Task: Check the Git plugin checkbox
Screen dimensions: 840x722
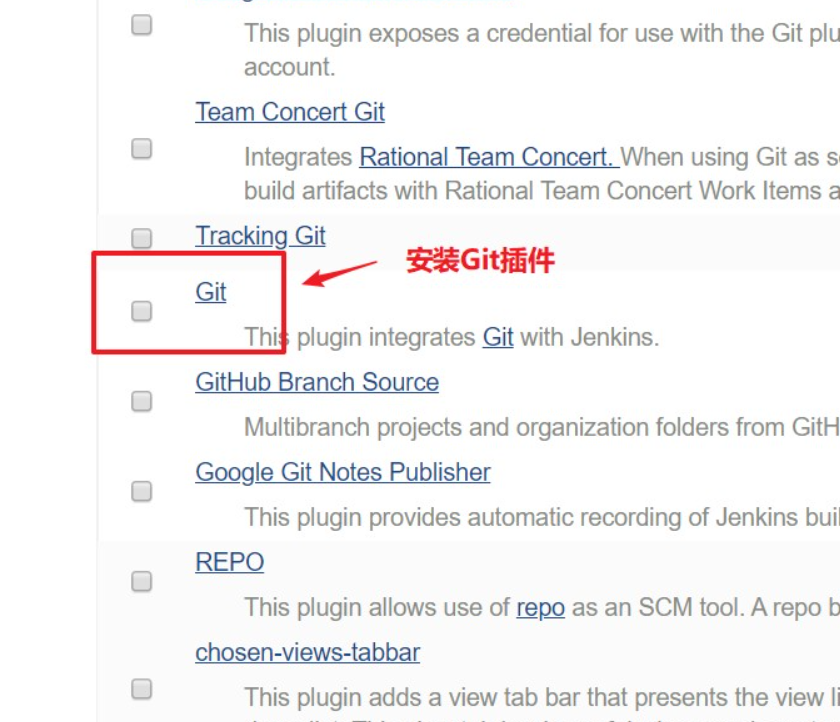Action: [x=141, y=311]
